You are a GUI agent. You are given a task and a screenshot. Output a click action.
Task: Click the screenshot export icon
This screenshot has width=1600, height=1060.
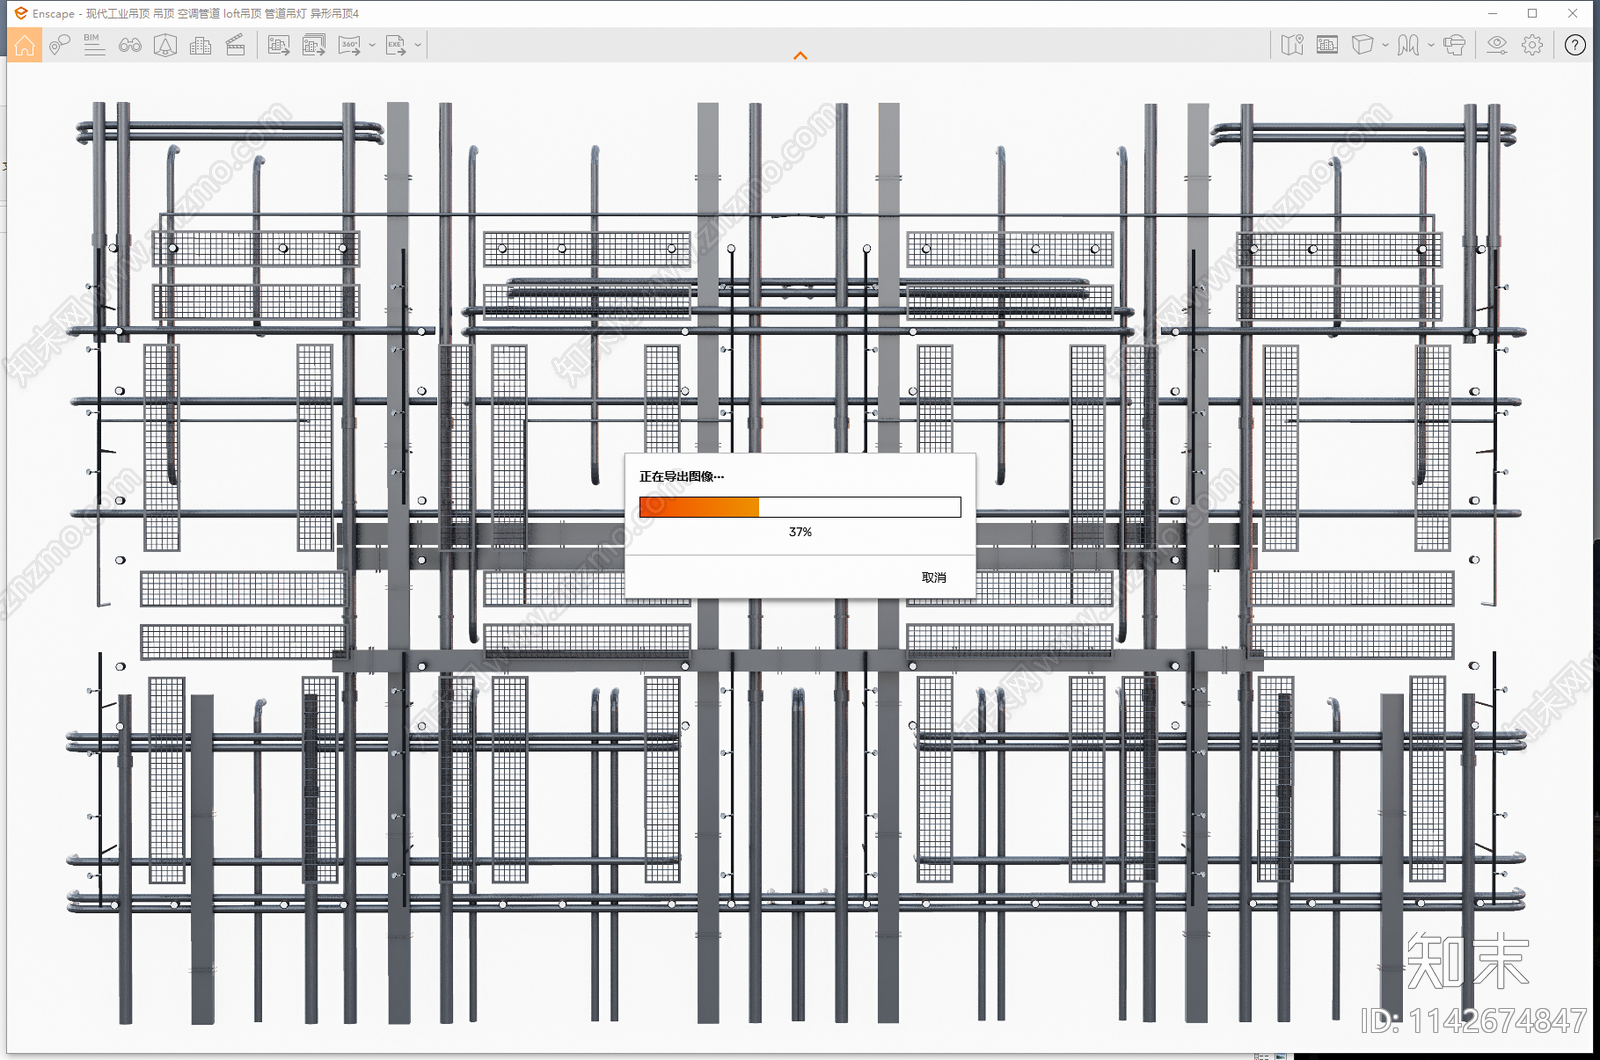(x=279, y=45)
